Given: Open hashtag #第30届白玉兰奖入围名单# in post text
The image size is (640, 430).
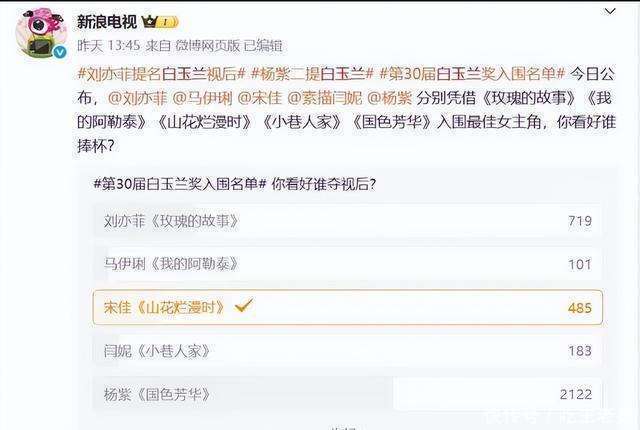Looking at the screenshot, I should pos(472,74).
